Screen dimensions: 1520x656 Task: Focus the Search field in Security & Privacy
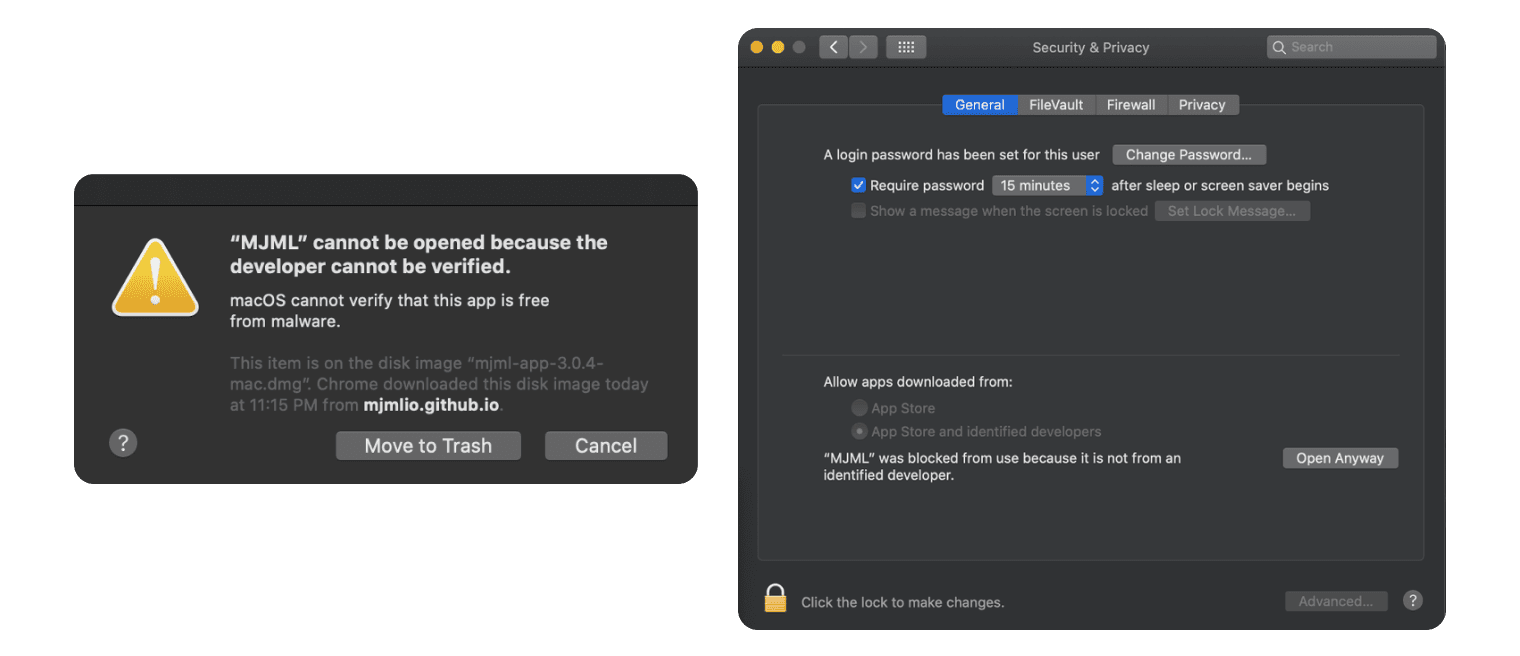(x=1351, y=47)
